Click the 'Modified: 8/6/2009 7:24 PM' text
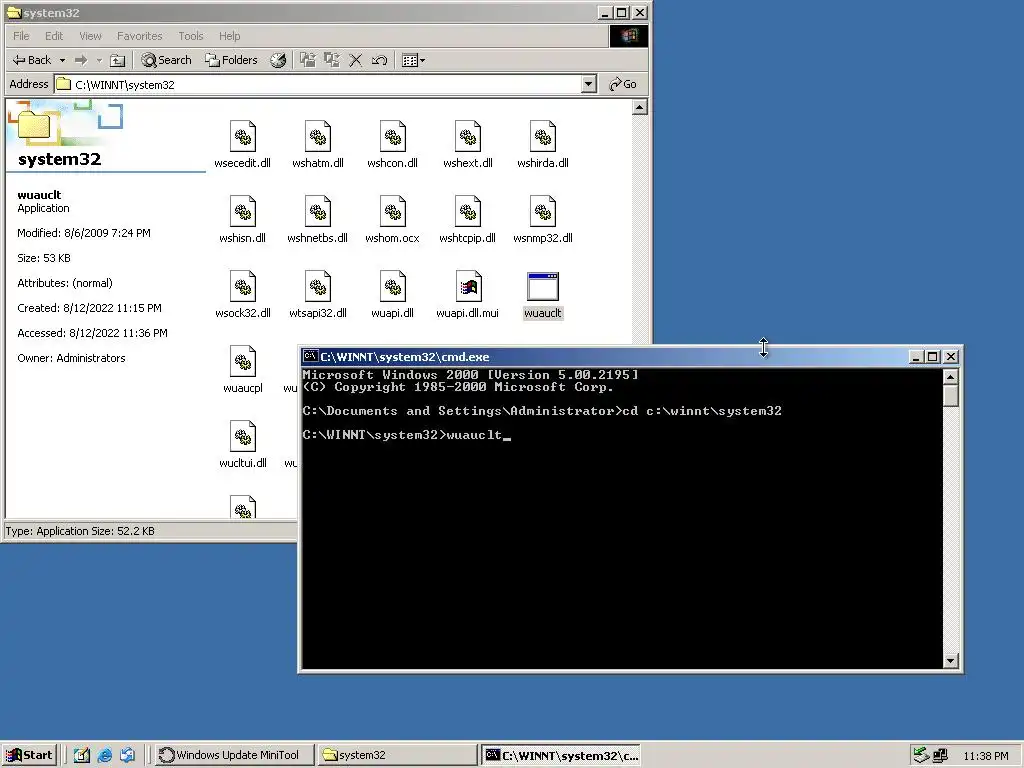The height and width of the screenshot is (768, 1024). 84,233
